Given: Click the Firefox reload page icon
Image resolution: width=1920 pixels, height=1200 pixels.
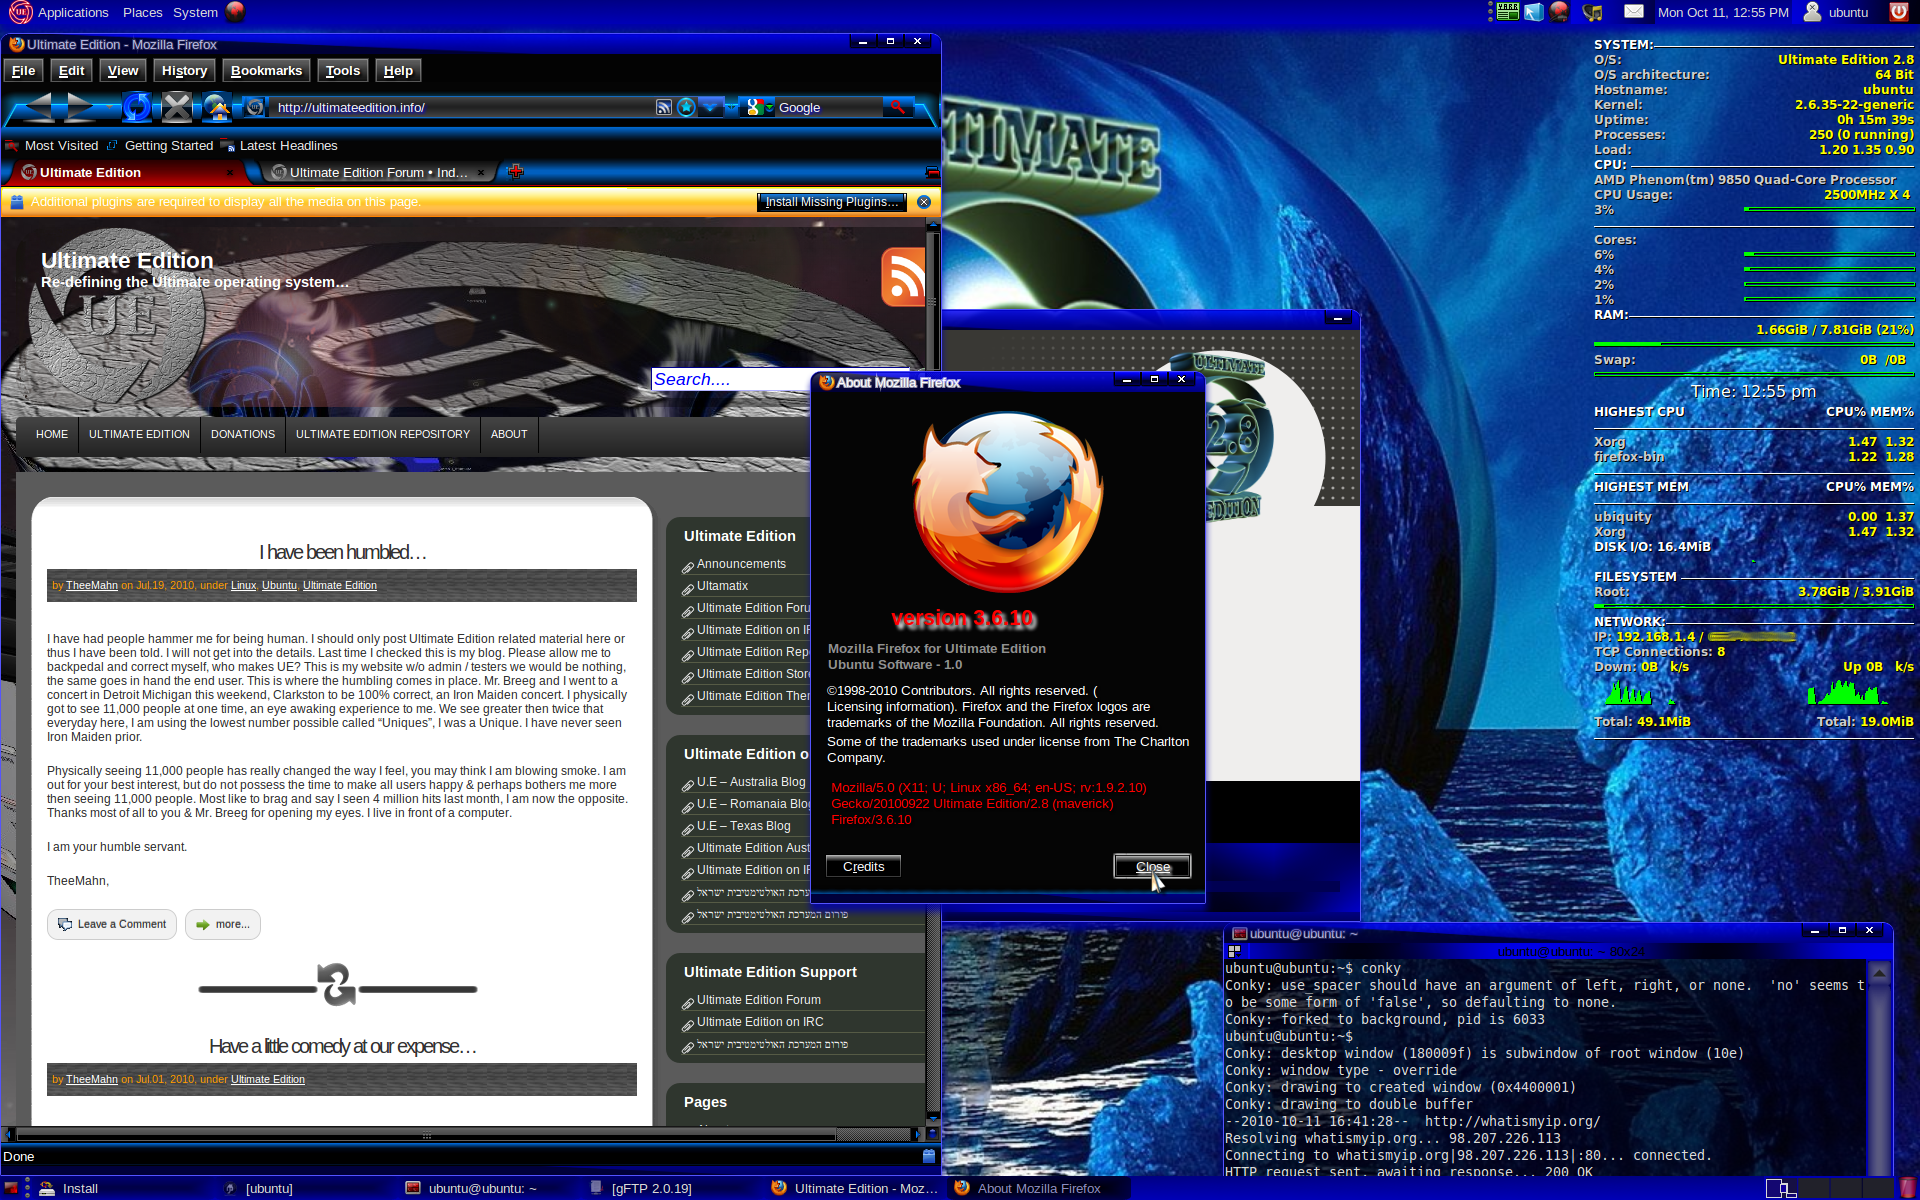Looking at the screenshot, I should point(137,106).
